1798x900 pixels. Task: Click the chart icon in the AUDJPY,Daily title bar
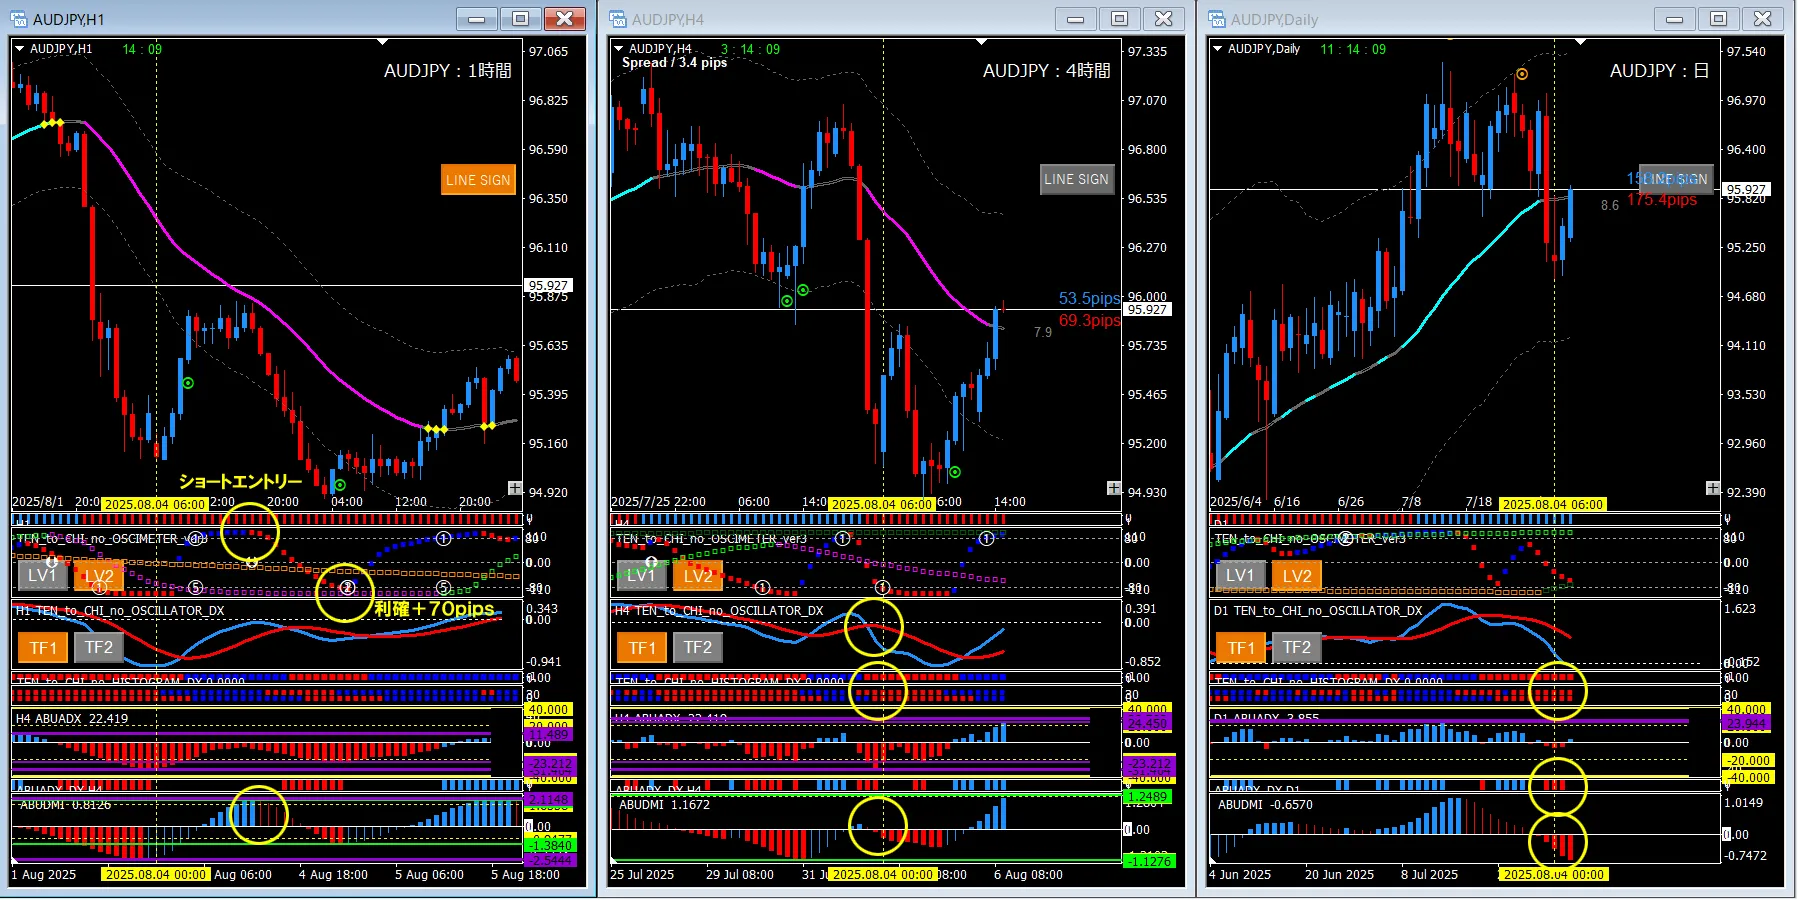1216,19
